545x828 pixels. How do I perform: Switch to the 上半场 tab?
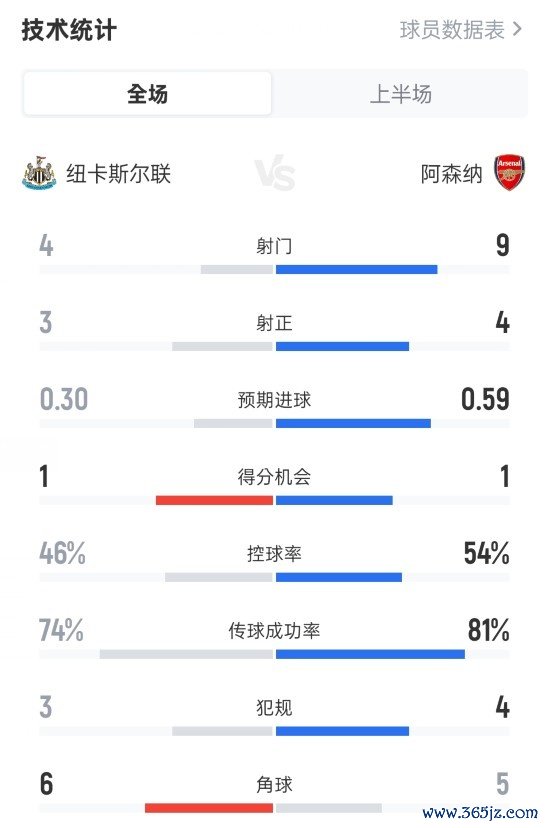point(401,94)
